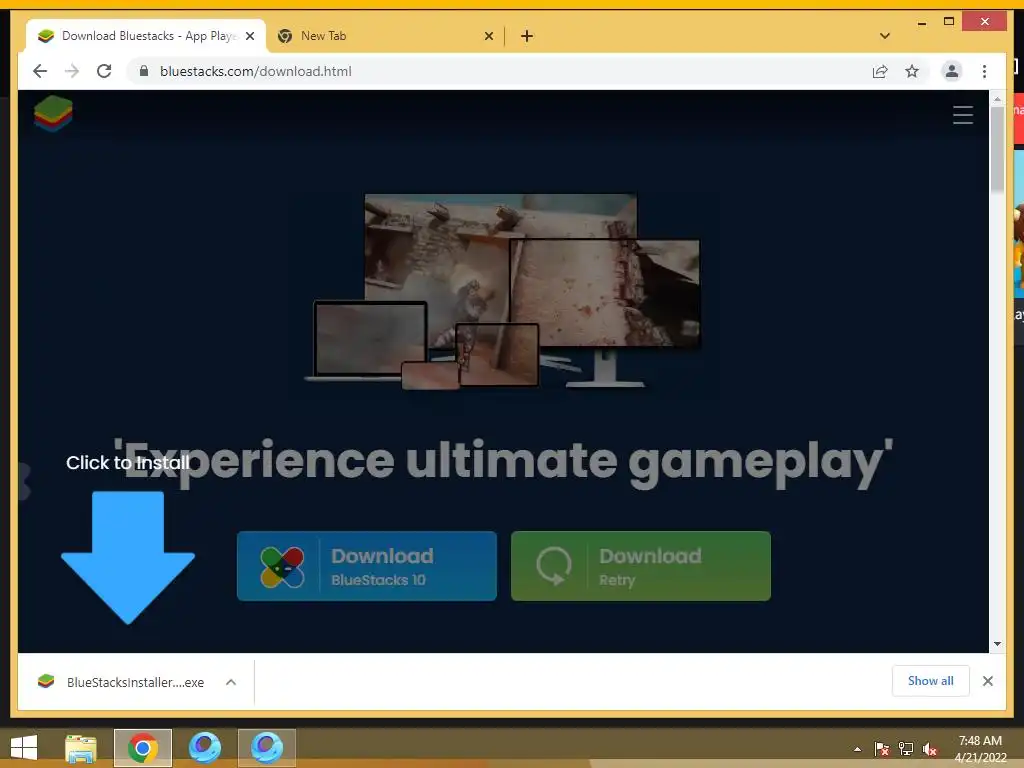Viewport: 1024px width, 768px height.
Task: Open the Chrome profile avatar
Action: 952,71
